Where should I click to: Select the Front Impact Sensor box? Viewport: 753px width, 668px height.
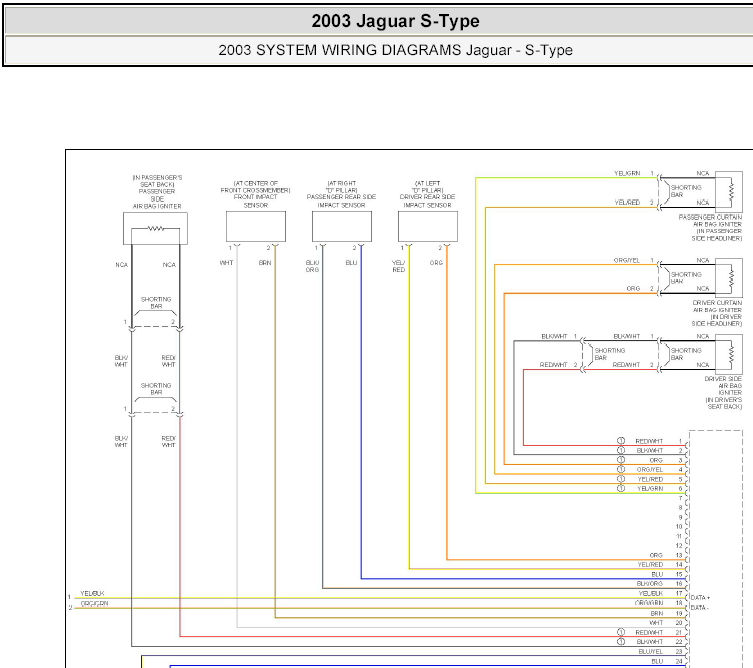(256, 226)
